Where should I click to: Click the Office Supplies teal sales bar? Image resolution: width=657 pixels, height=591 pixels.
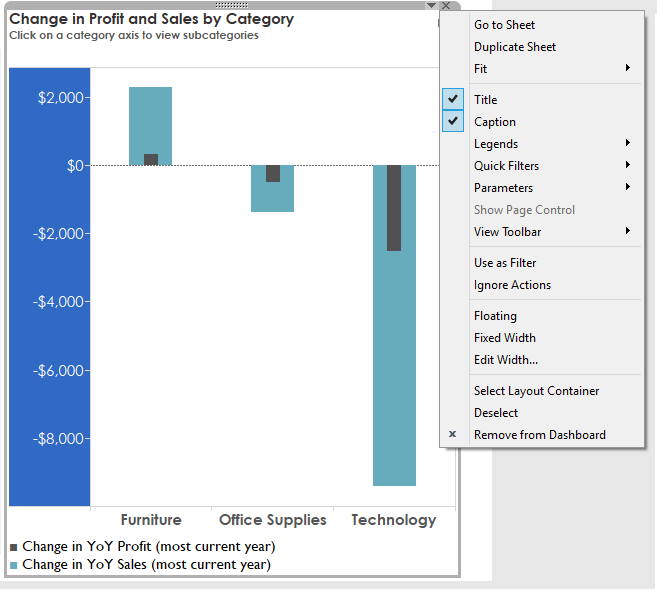click(x=272, y=197)
